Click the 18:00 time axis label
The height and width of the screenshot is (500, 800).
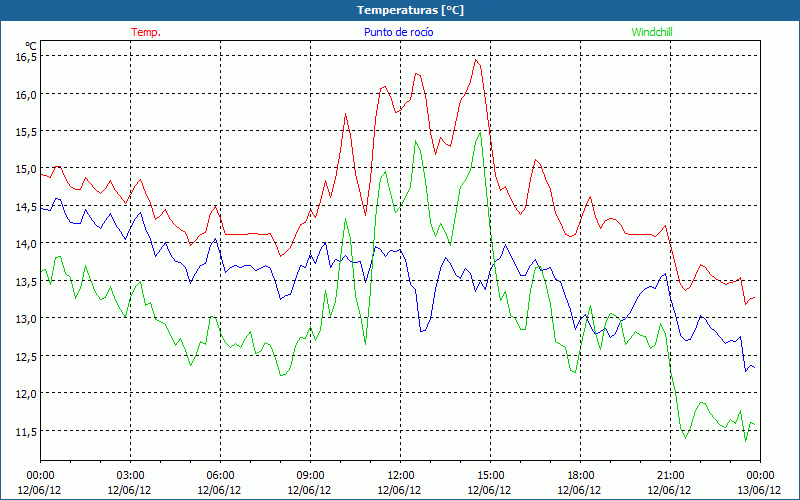580,476
